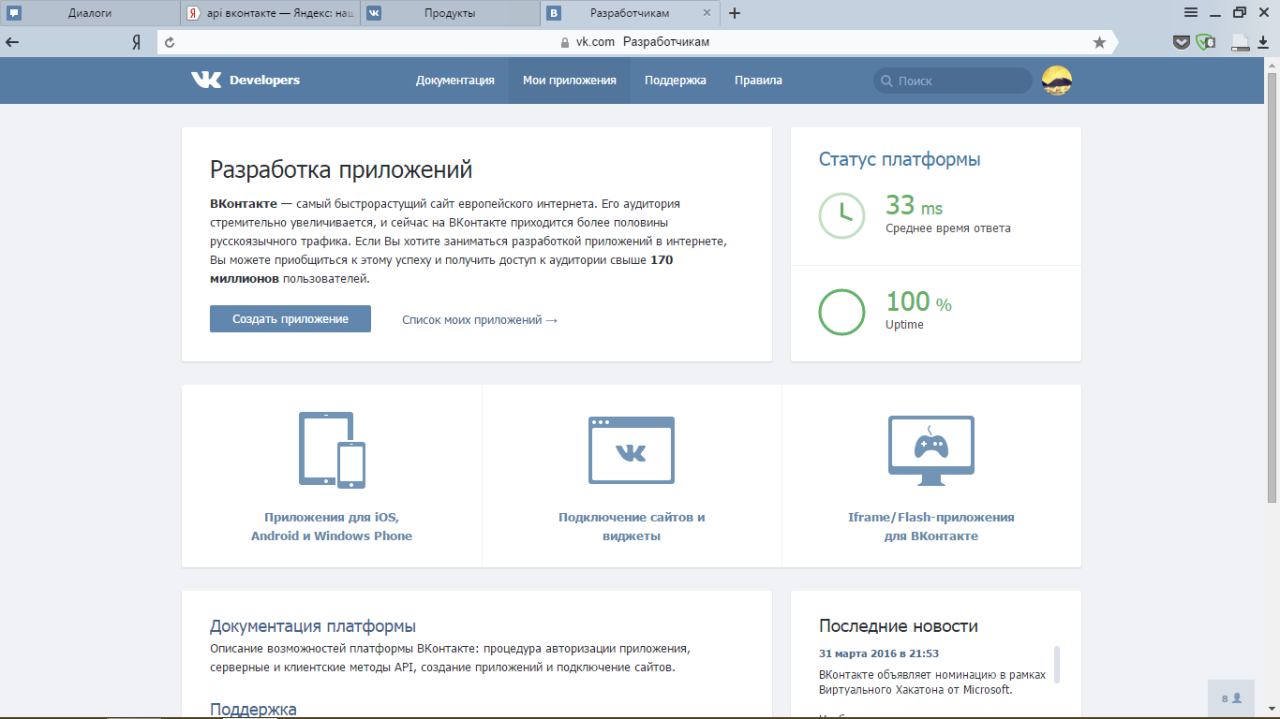1280x719 pixels.
Task: Click the magnifier icon in search field
Action: click(x=886, y=81)
